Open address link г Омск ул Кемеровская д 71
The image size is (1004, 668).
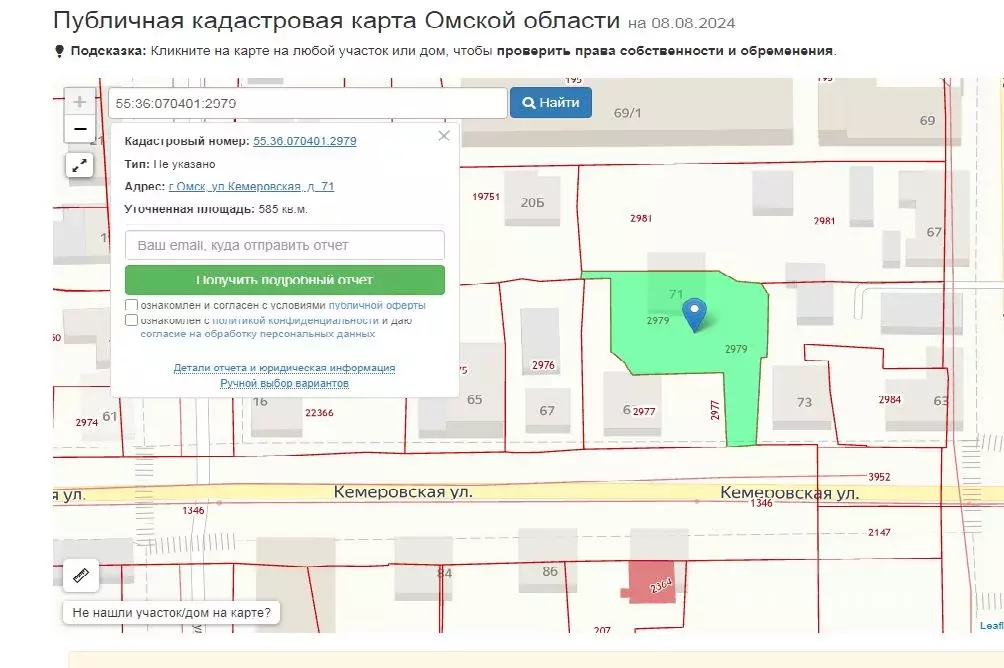coord(251,186)
